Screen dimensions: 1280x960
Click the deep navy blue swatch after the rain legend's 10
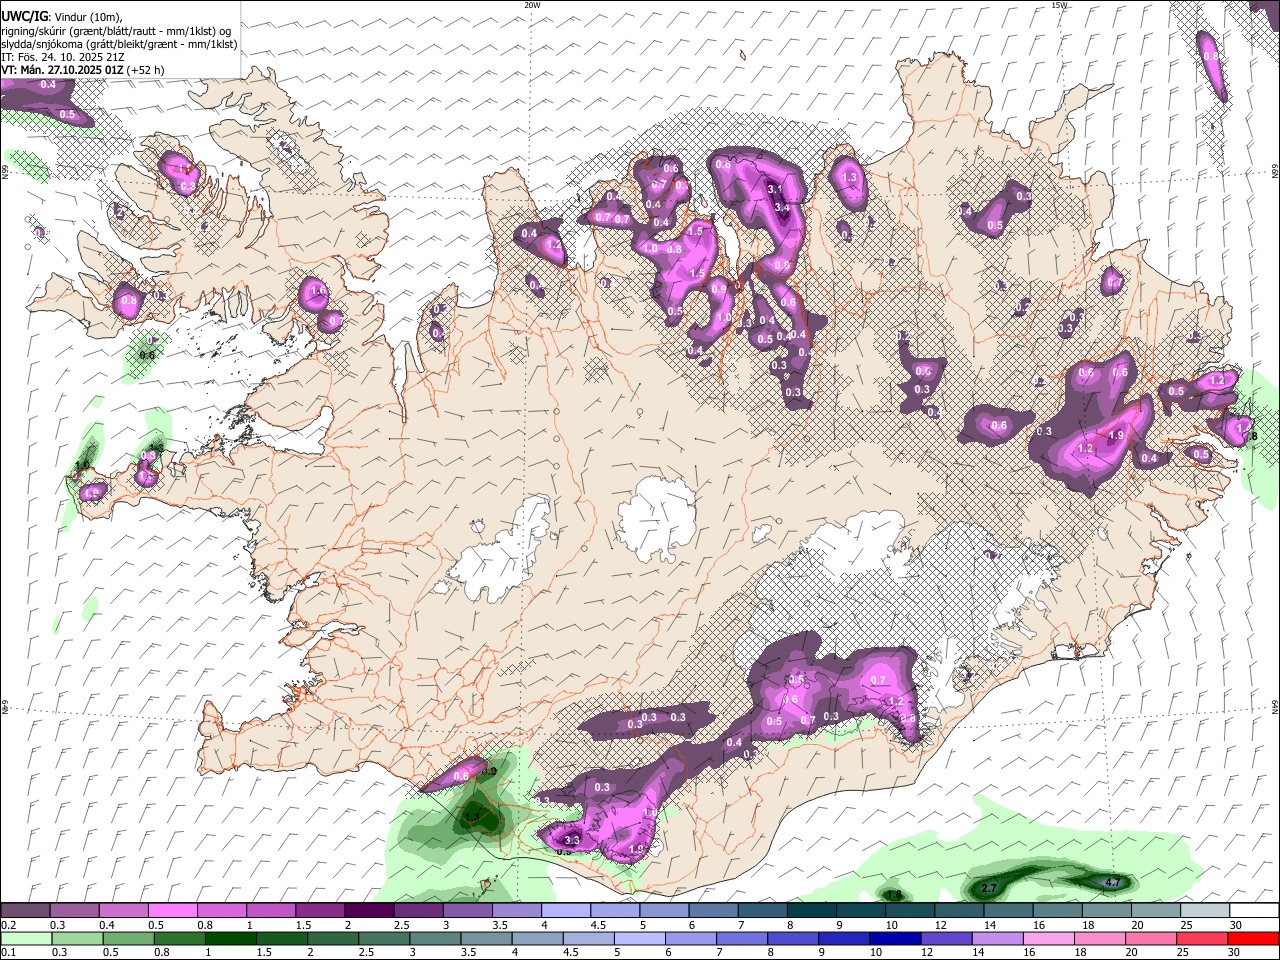[x=895, y=938]
